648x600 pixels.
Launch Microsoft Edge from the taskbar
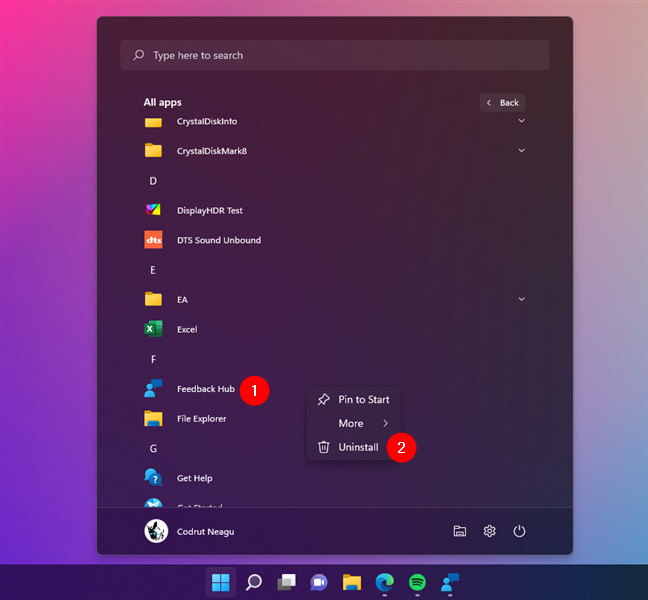point(384,582)
